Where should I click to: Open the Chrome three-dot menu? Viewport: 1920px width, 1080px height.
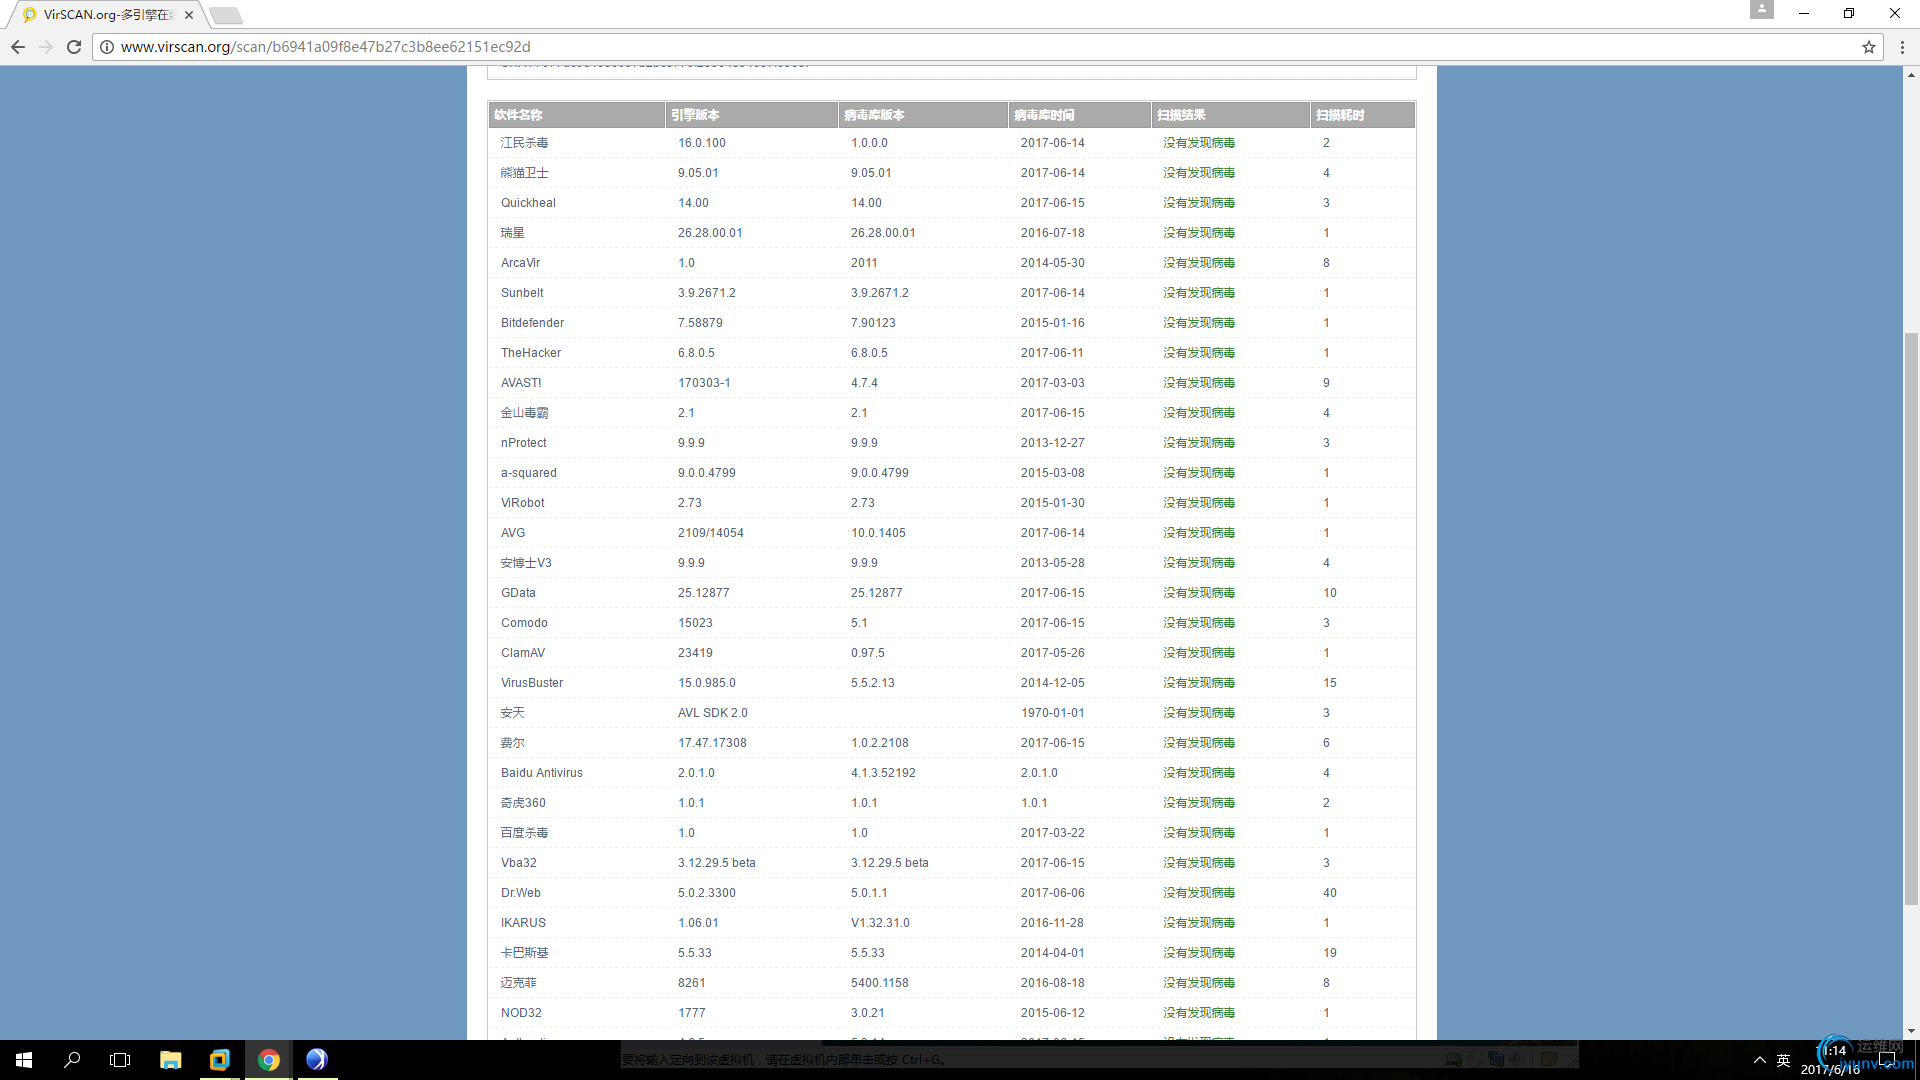(1902, 47)
